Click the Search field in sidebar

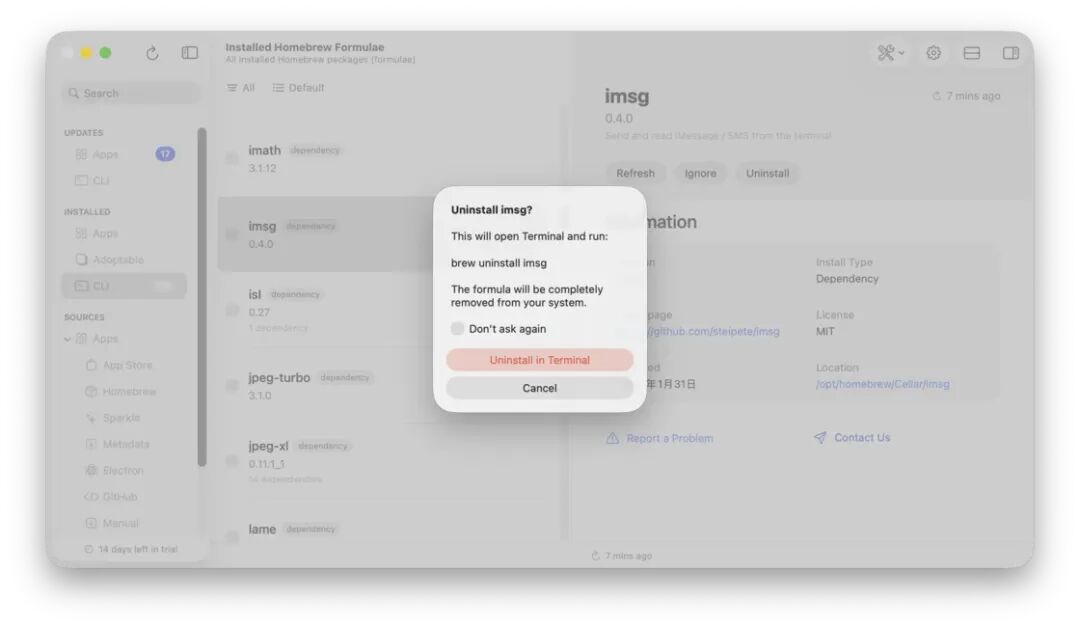click(130, 93)
